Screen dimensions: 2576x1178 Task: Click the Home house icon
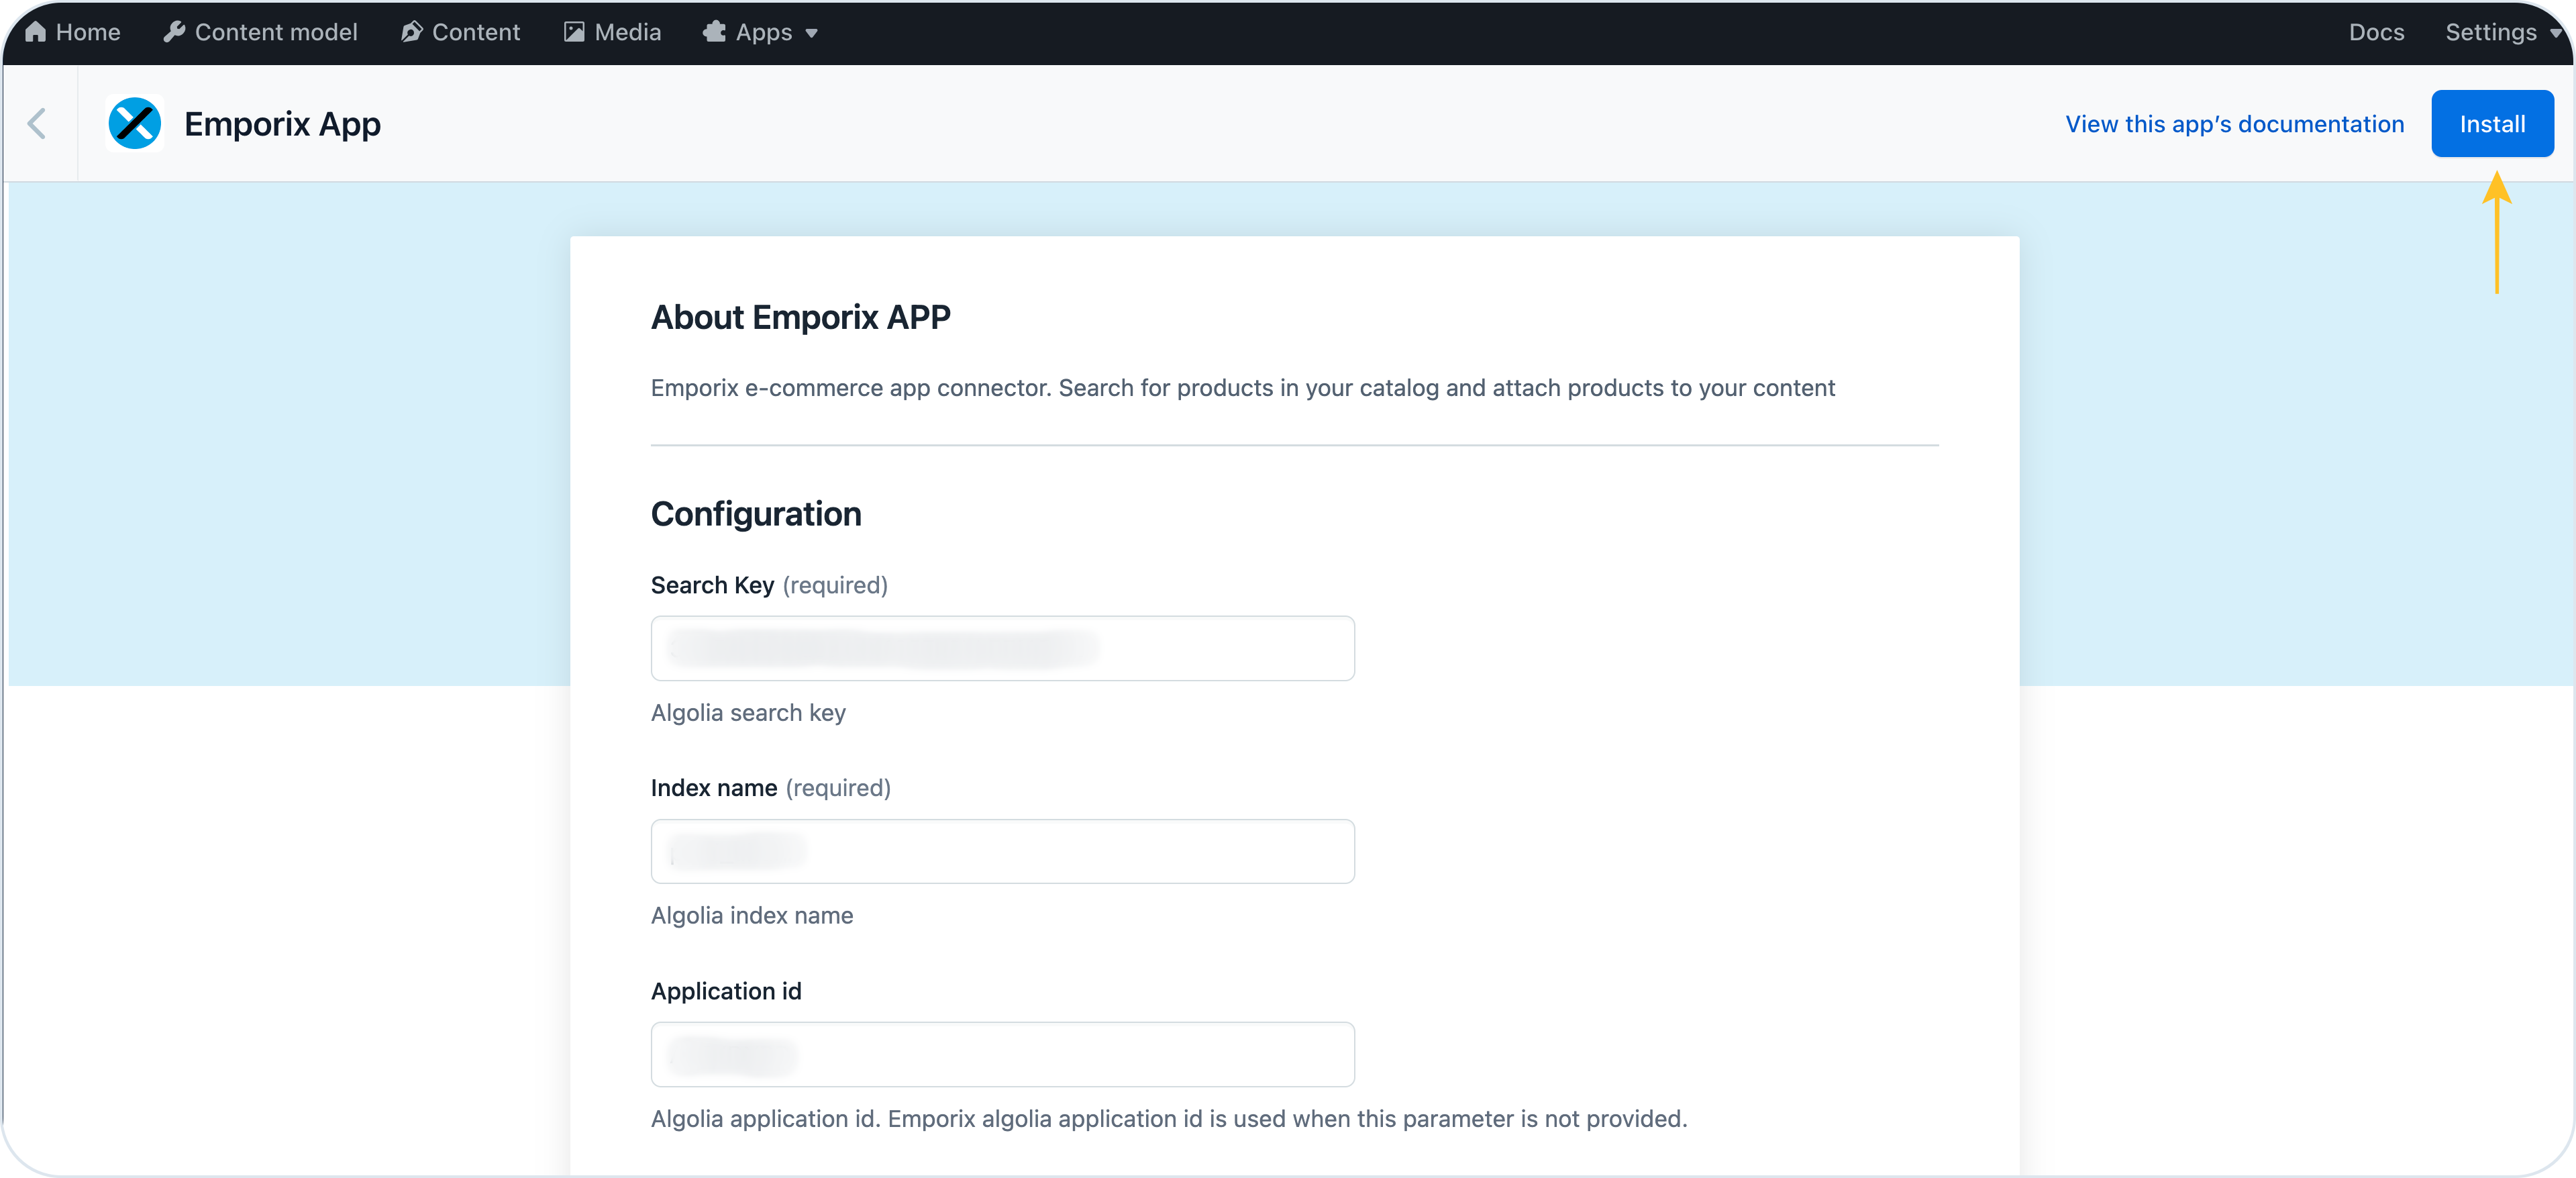tap(35, 32)
